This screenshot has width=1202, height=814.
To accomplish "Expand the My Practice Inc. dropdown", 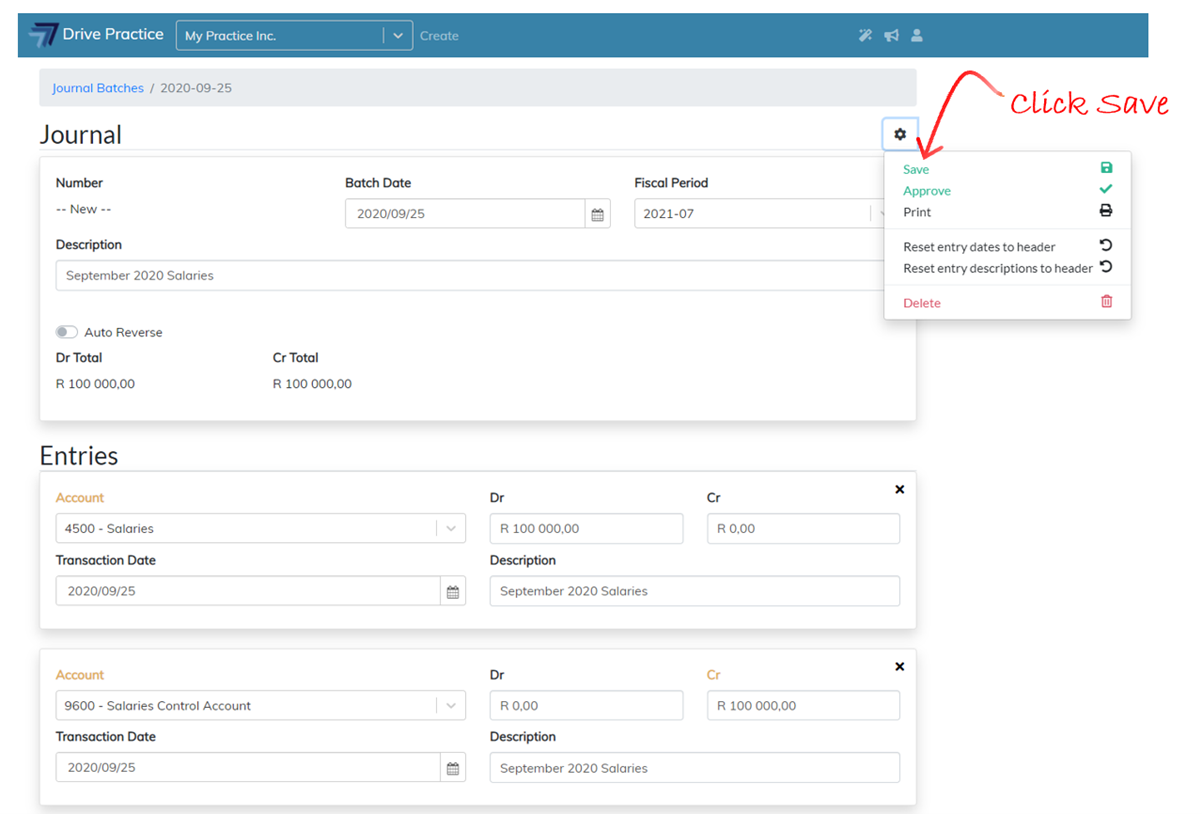I will (x=397, y=35).
